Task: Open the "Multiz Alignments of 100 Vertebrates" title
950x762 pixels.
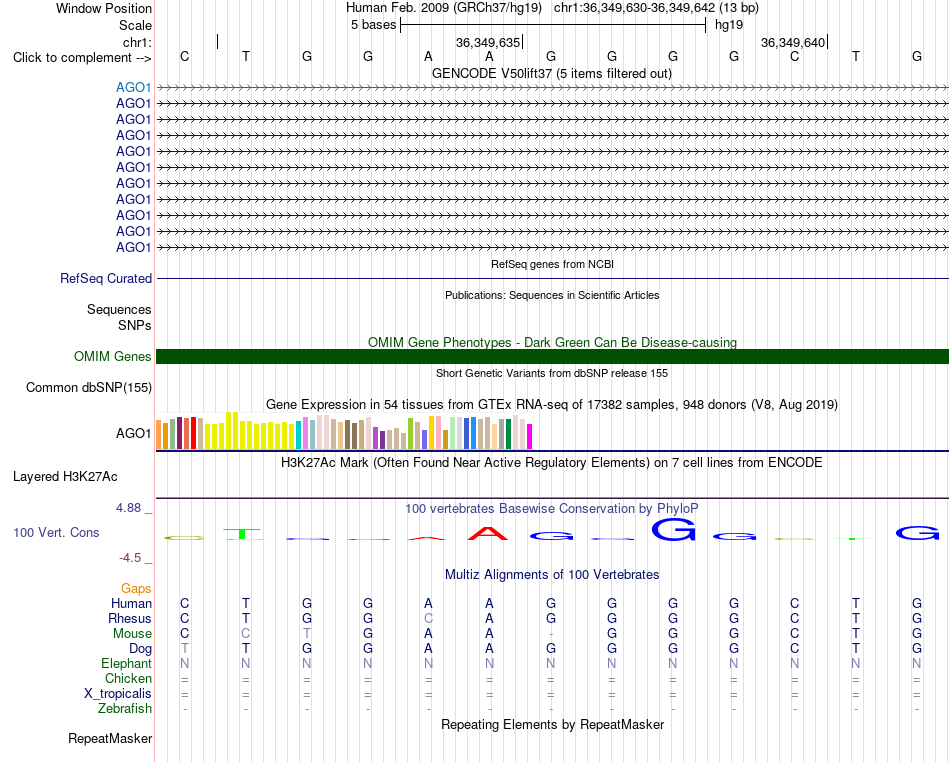Action: click(552, 574)
